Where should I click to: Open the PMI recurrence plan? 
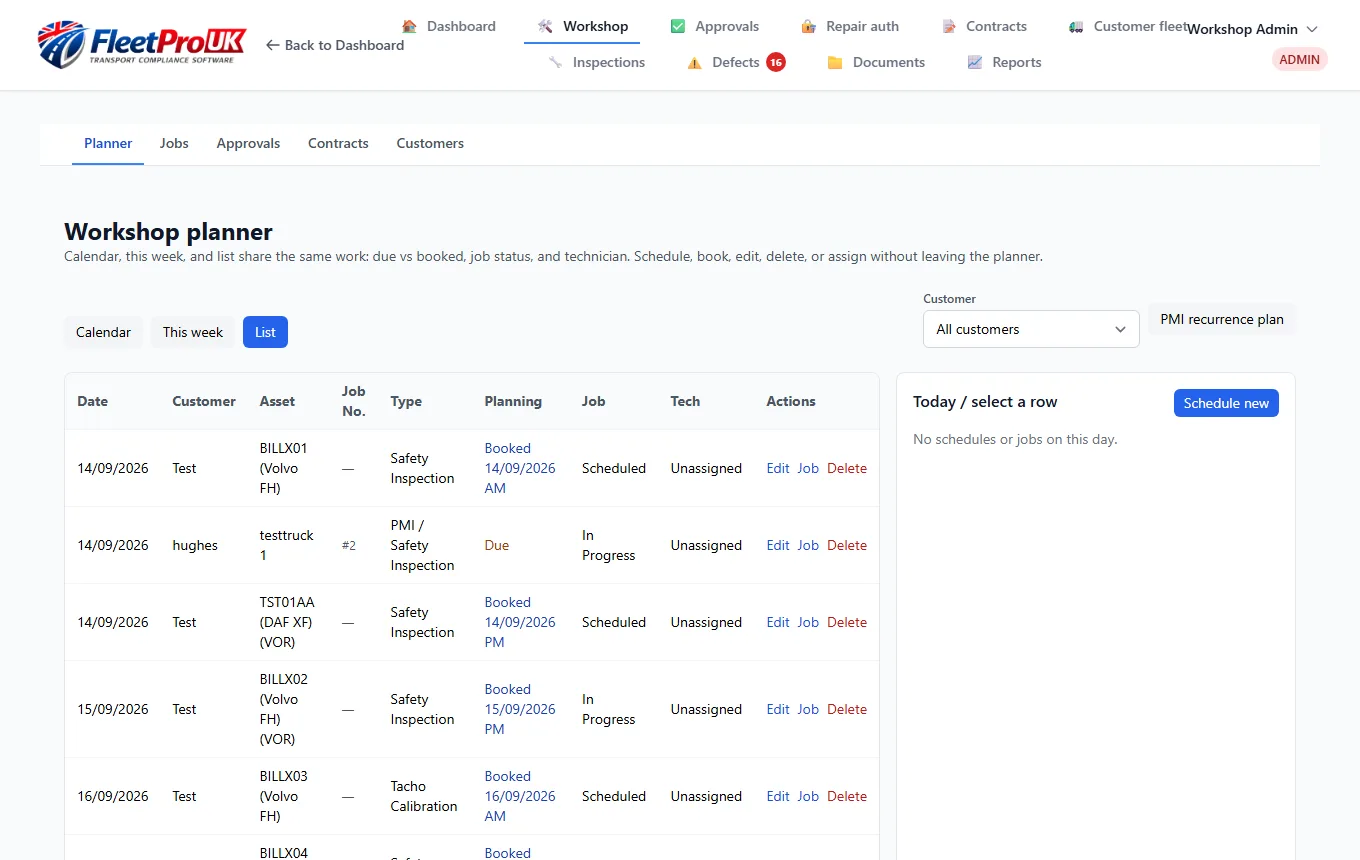point(1222,319)
